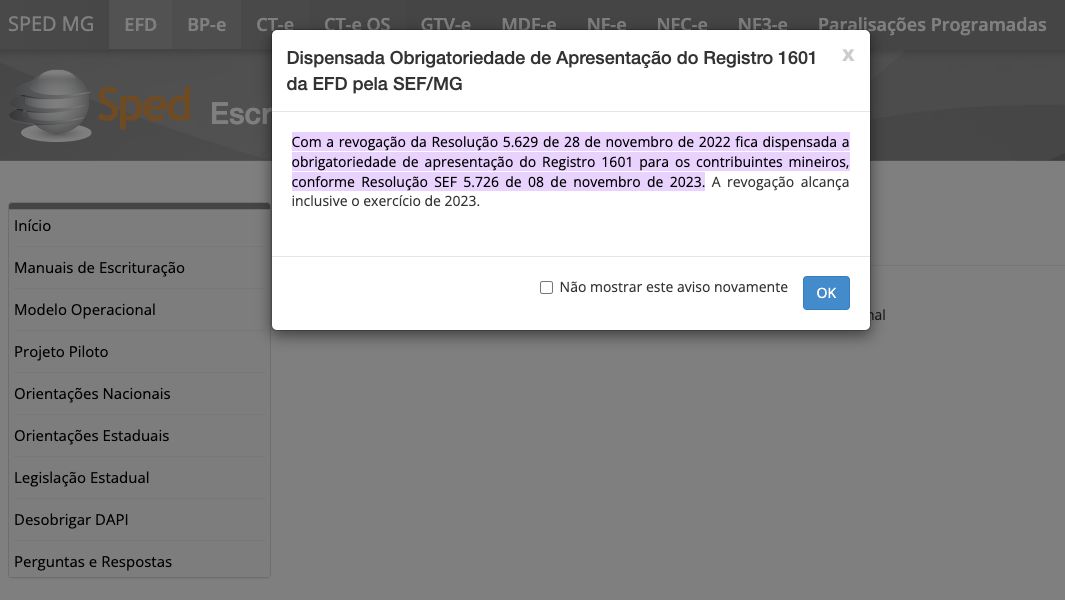Open Desobrigar DAPI sidebar item

click(x=71, y=520)
